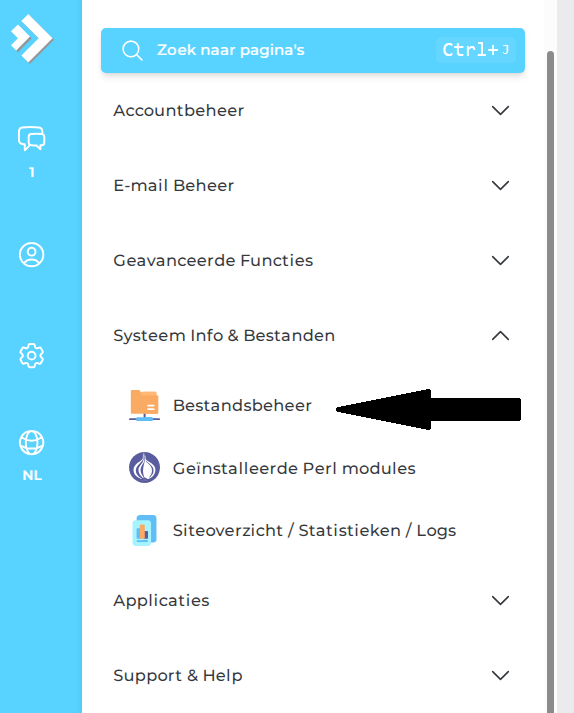
Task: Open Geïnstalleerde Perl modules link
Action: tap(294, 468)
